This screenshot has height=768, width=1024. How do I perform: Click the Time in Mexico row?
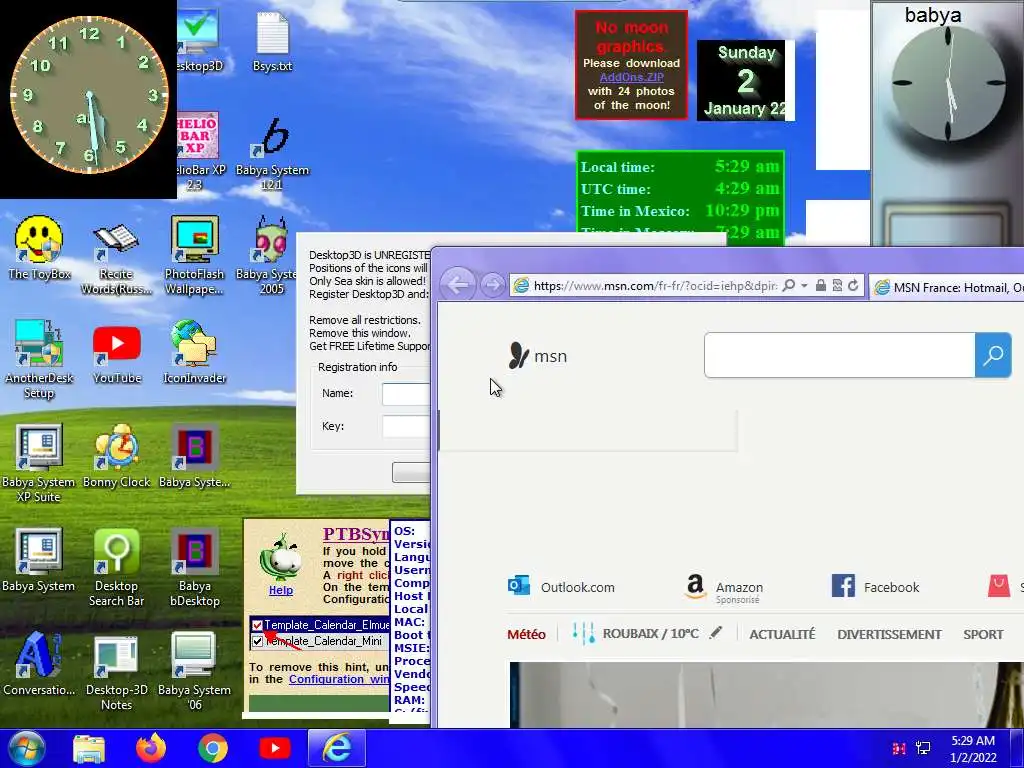[680, 211]
